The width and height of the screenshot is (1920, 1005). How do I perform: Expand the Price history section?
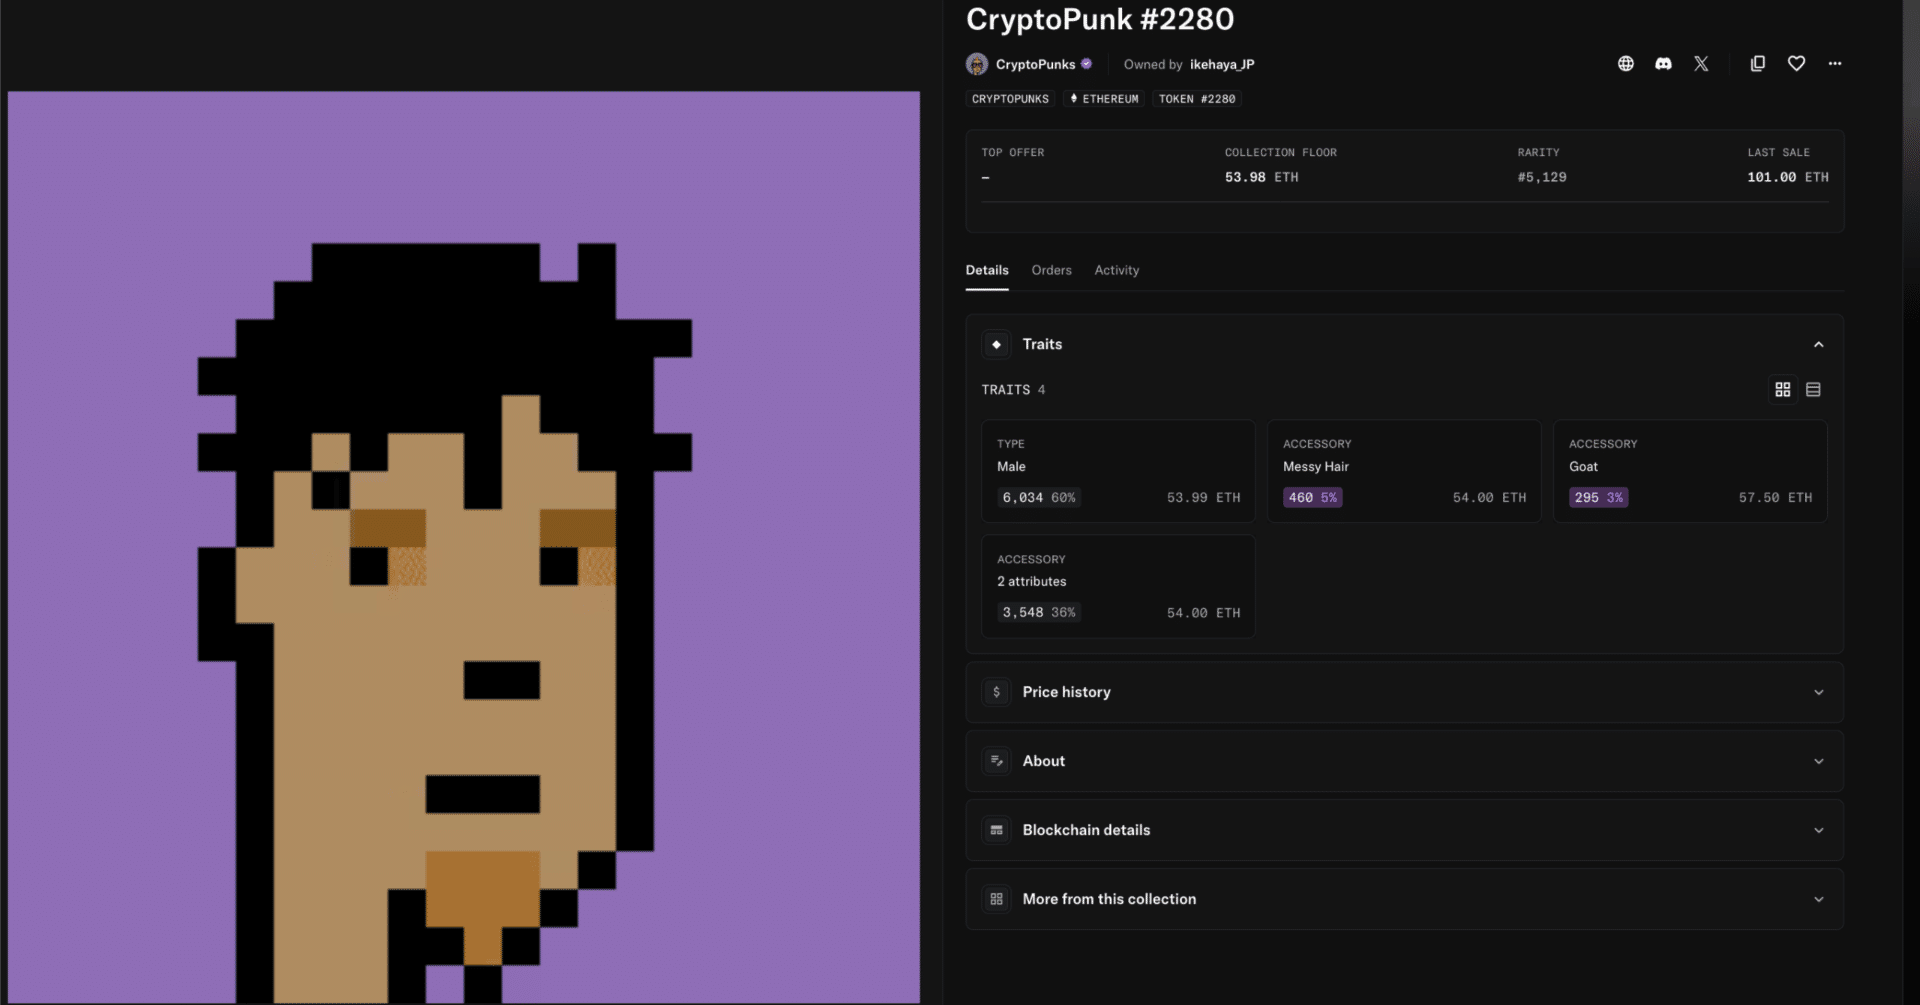click(1404, 692)
